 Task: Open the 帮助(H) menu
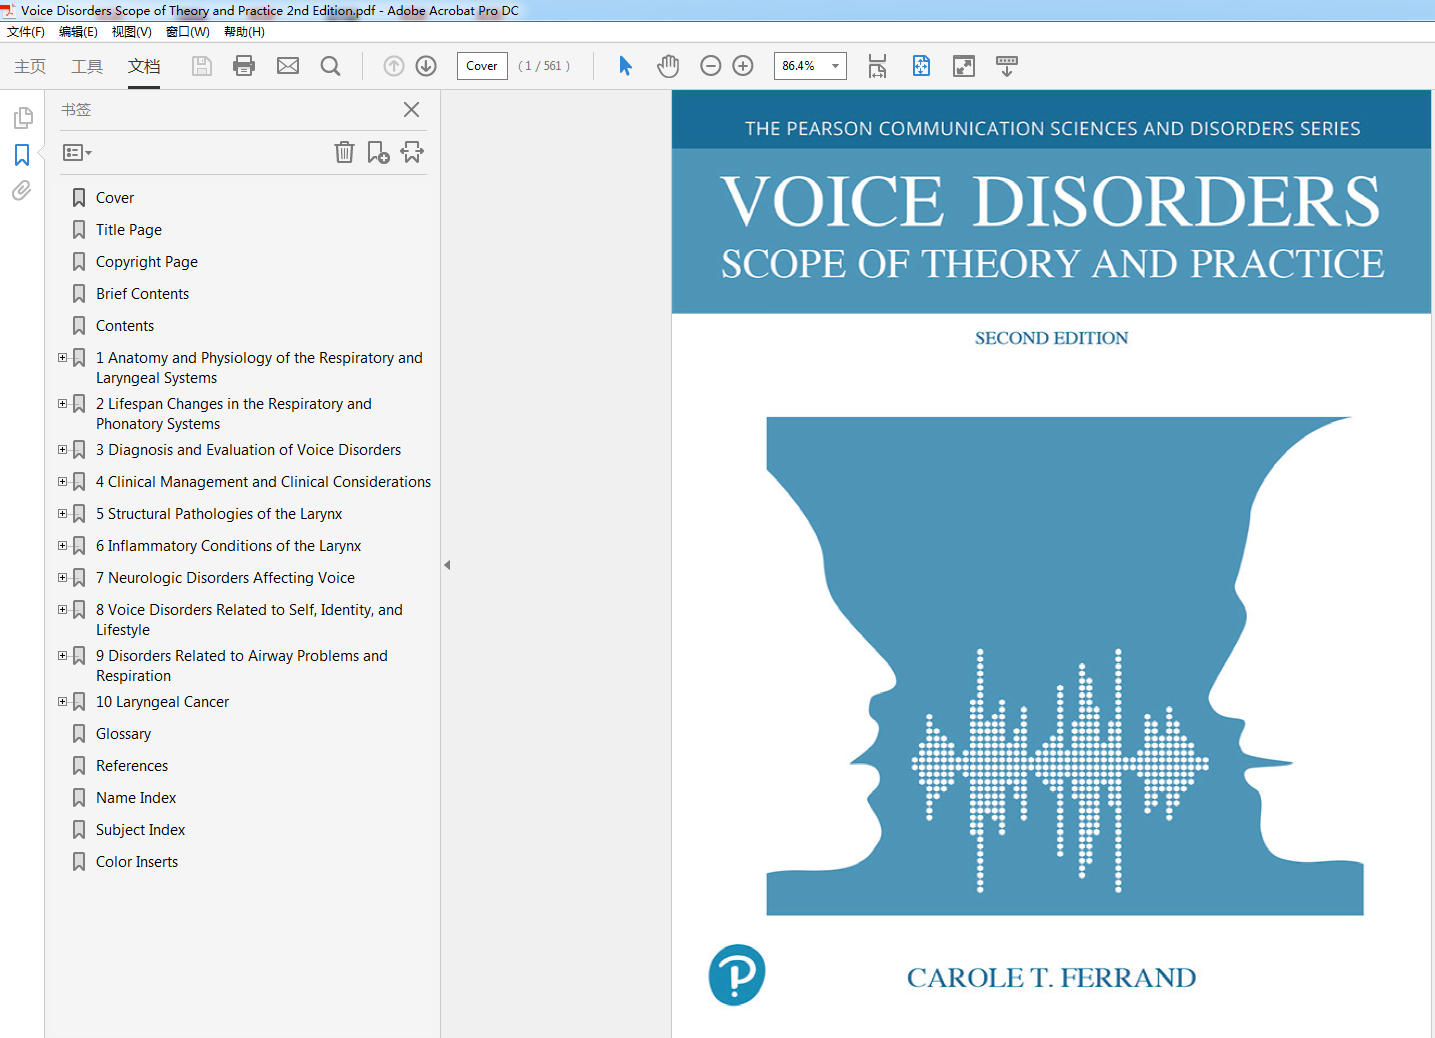click(x=244, y=32)
